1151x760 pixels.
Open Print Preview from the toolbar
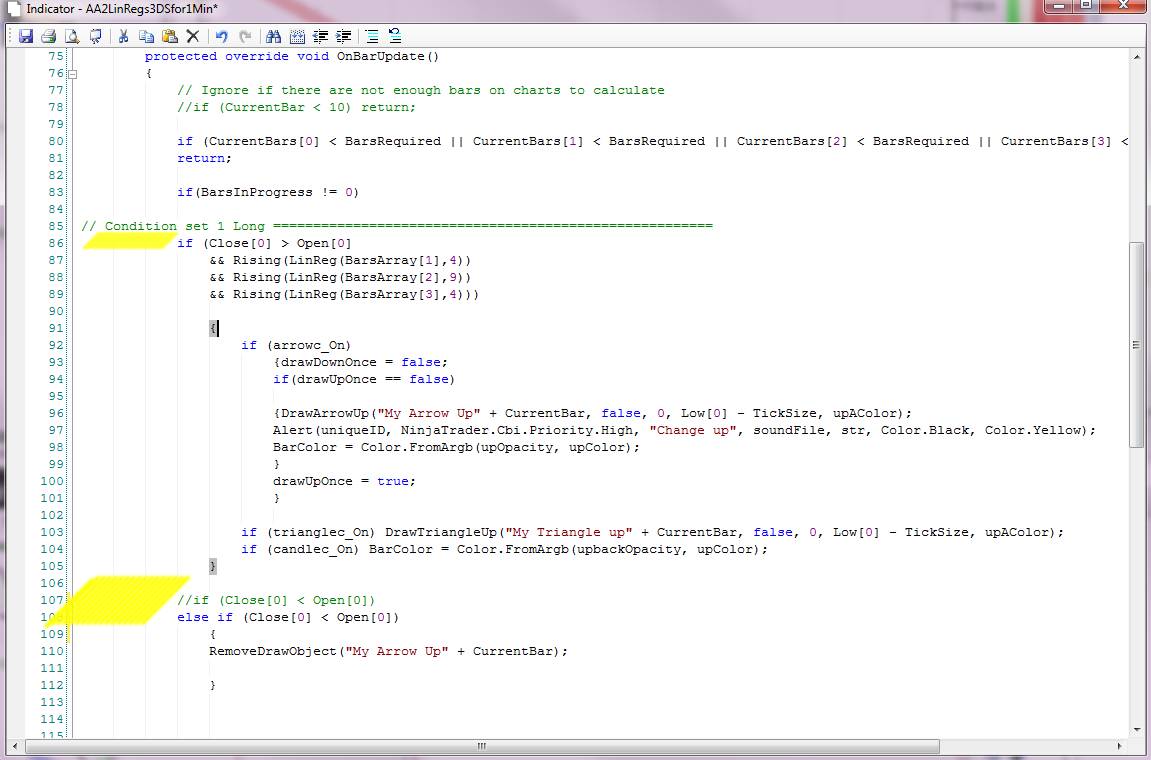[x=72, y=36]
